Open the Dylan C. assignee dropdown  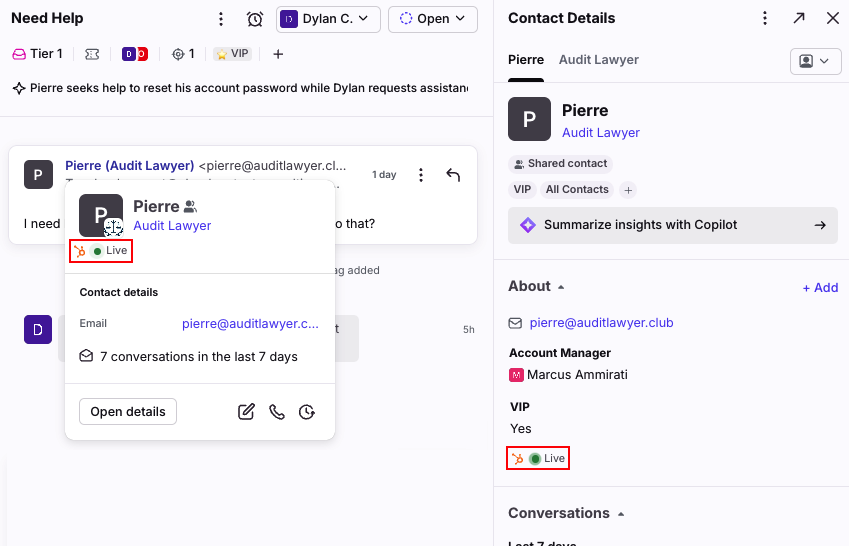point(328,19)
